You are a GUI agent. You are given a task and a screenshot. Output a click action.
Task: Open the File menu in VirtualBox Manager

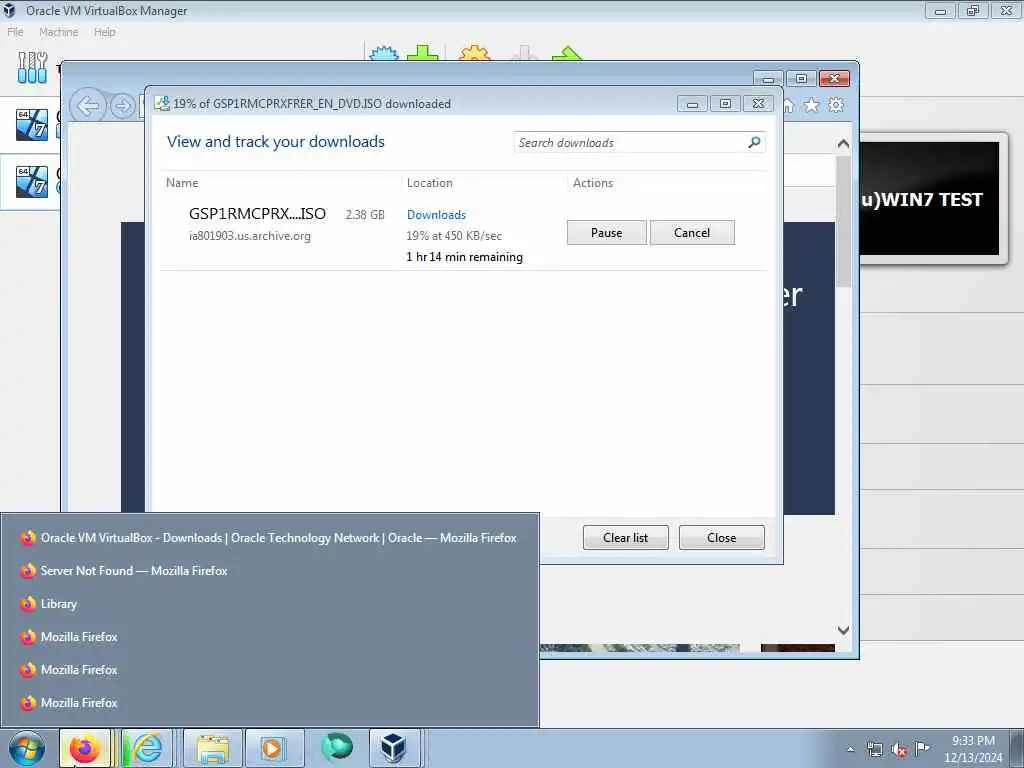point(15,32)
